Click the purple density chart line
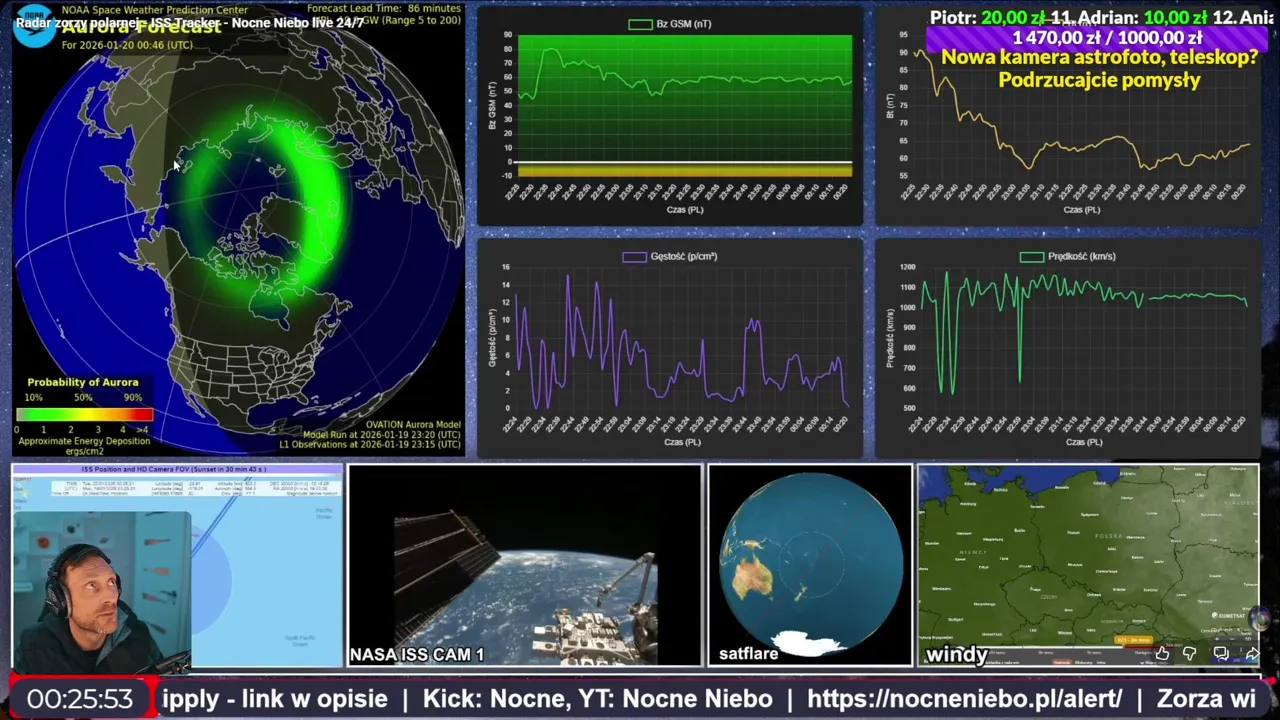 tap(680, 365)
